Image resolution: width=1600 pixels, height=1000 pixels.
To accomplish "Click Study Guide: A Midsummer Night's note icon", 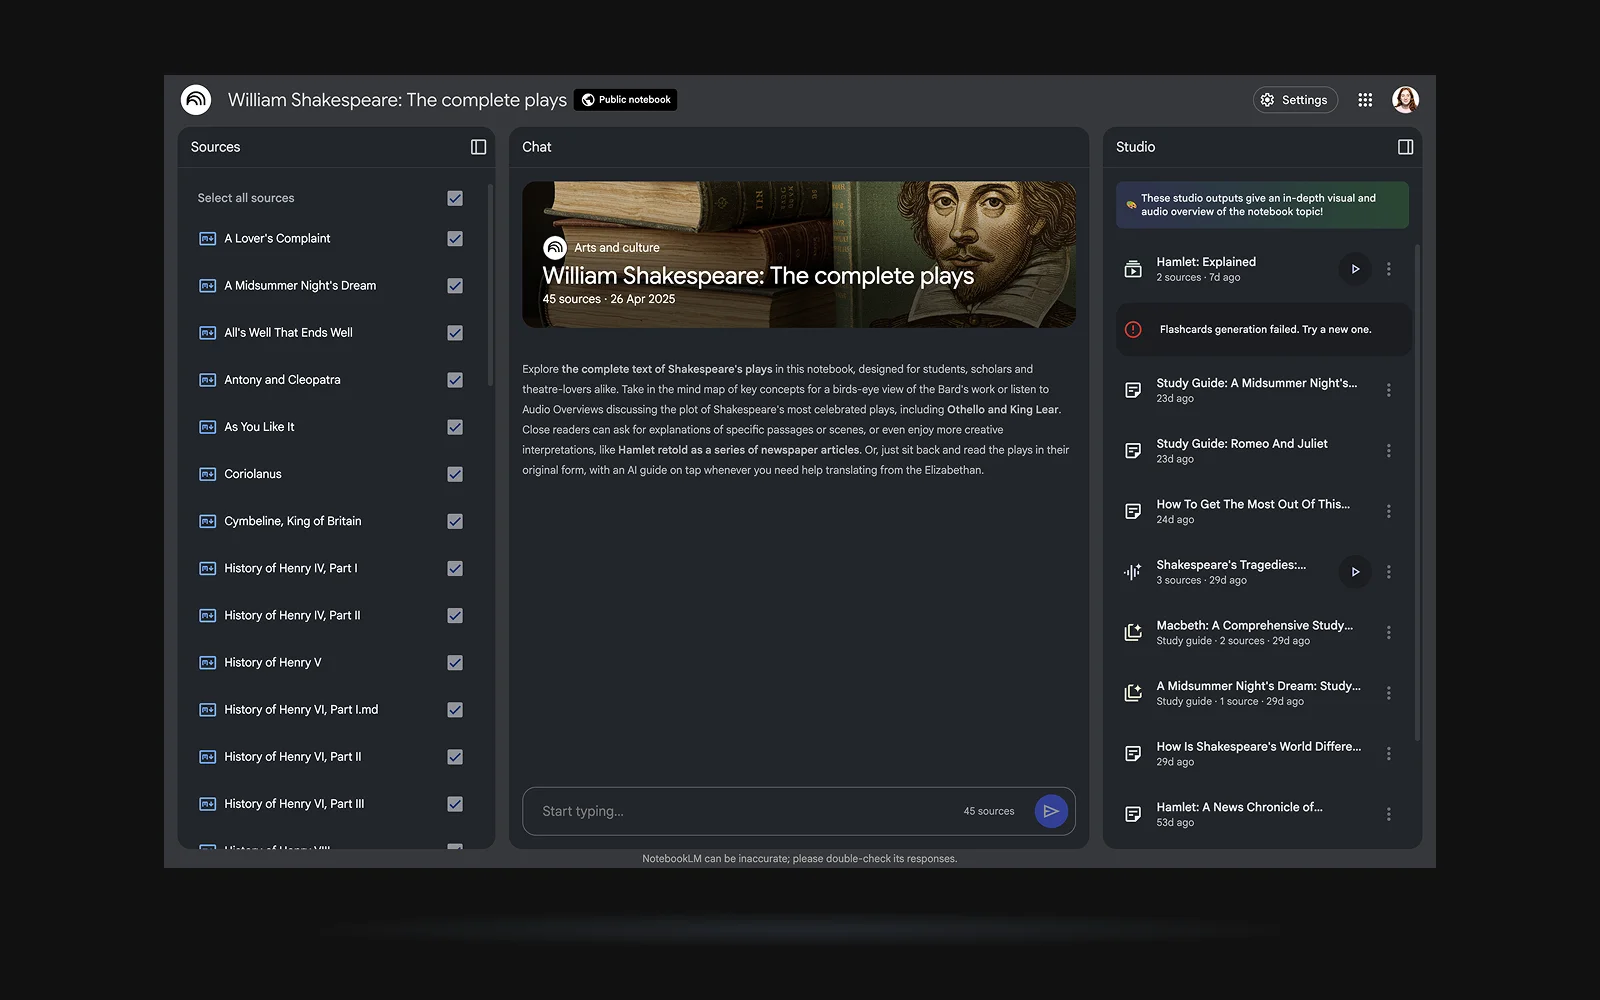I will point(1133,390).
